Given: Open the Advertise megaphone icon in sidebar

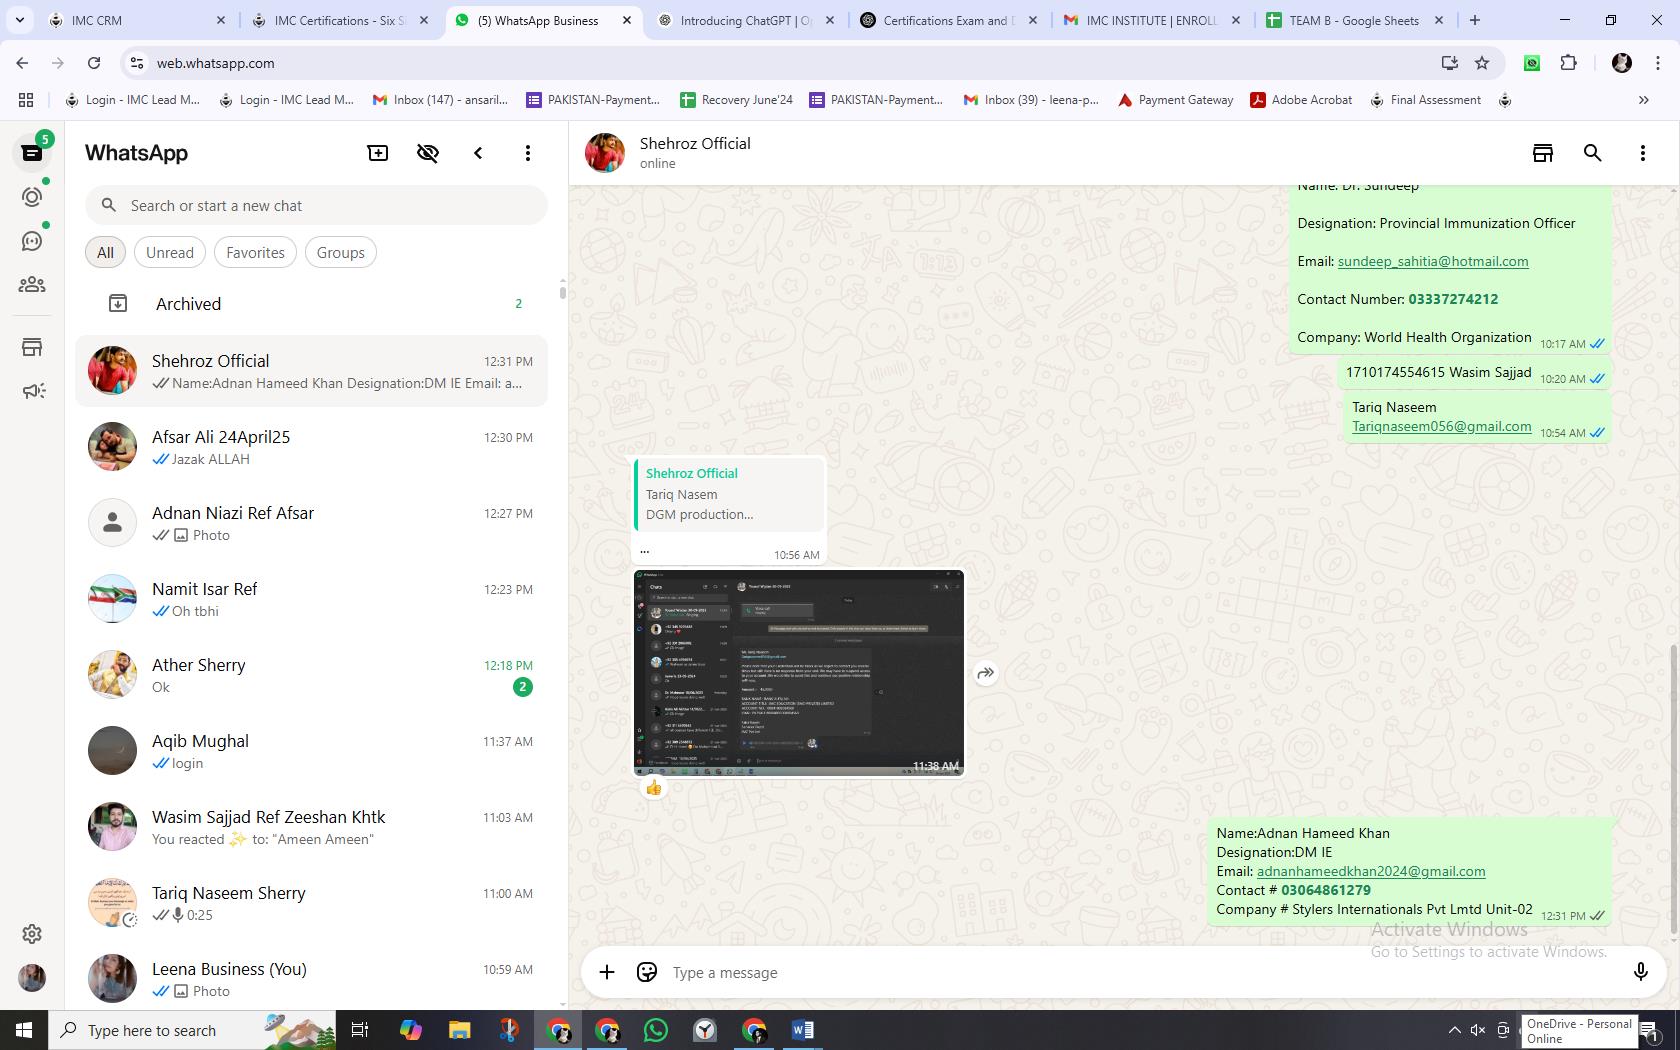Looking at the screenshot, I should [x=32, y=391].
